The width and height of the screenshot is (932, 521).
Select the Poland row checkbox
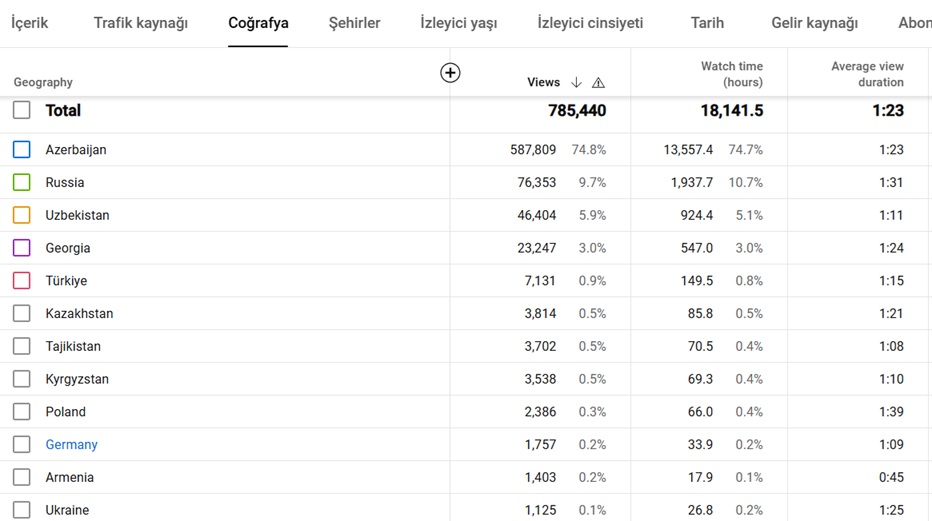tap(21, 411)
